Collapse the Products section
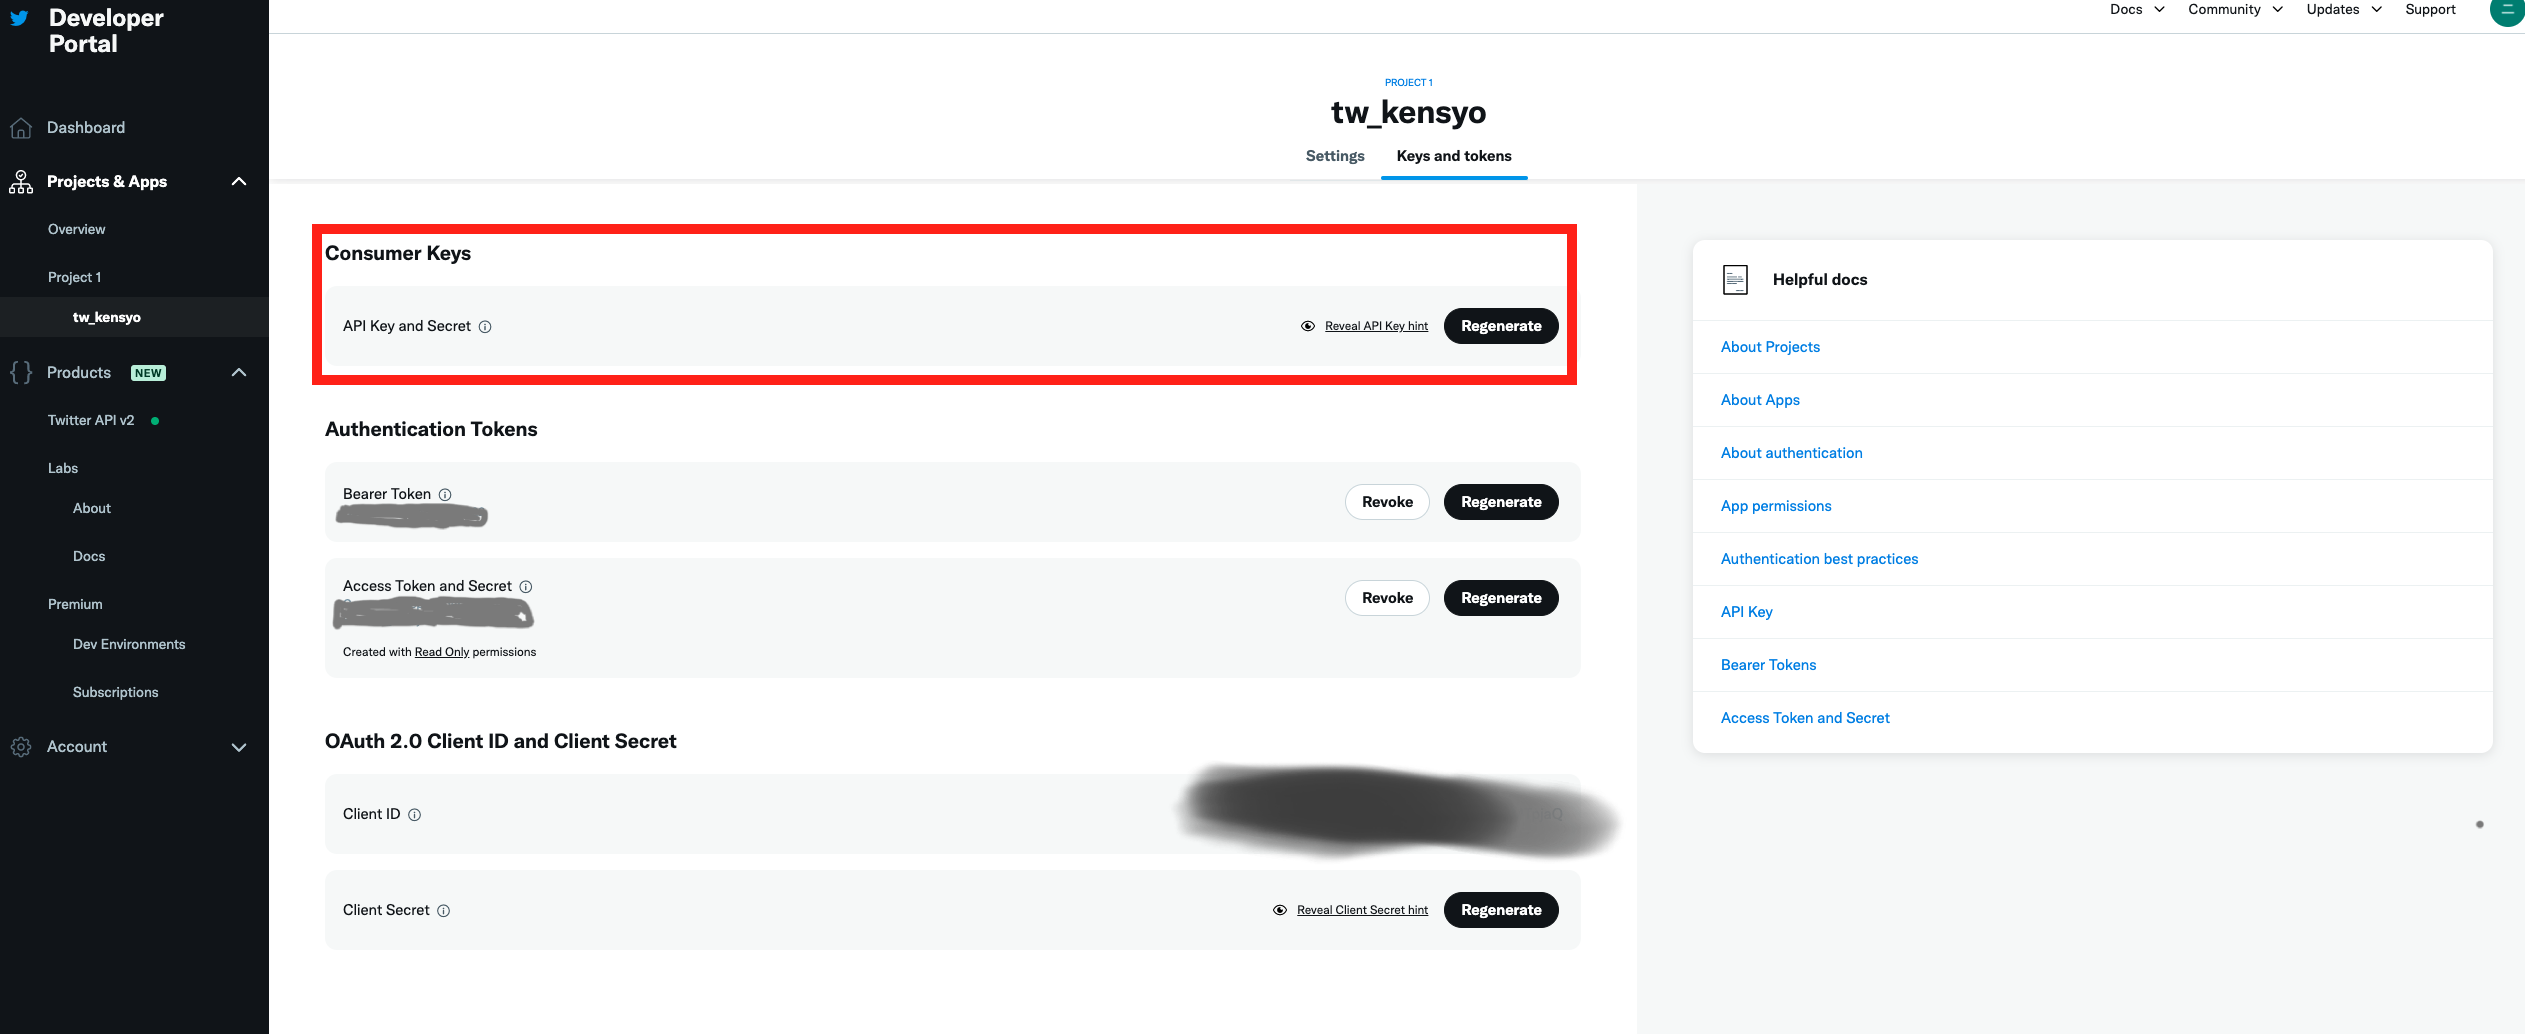 [x=239, y=373]
